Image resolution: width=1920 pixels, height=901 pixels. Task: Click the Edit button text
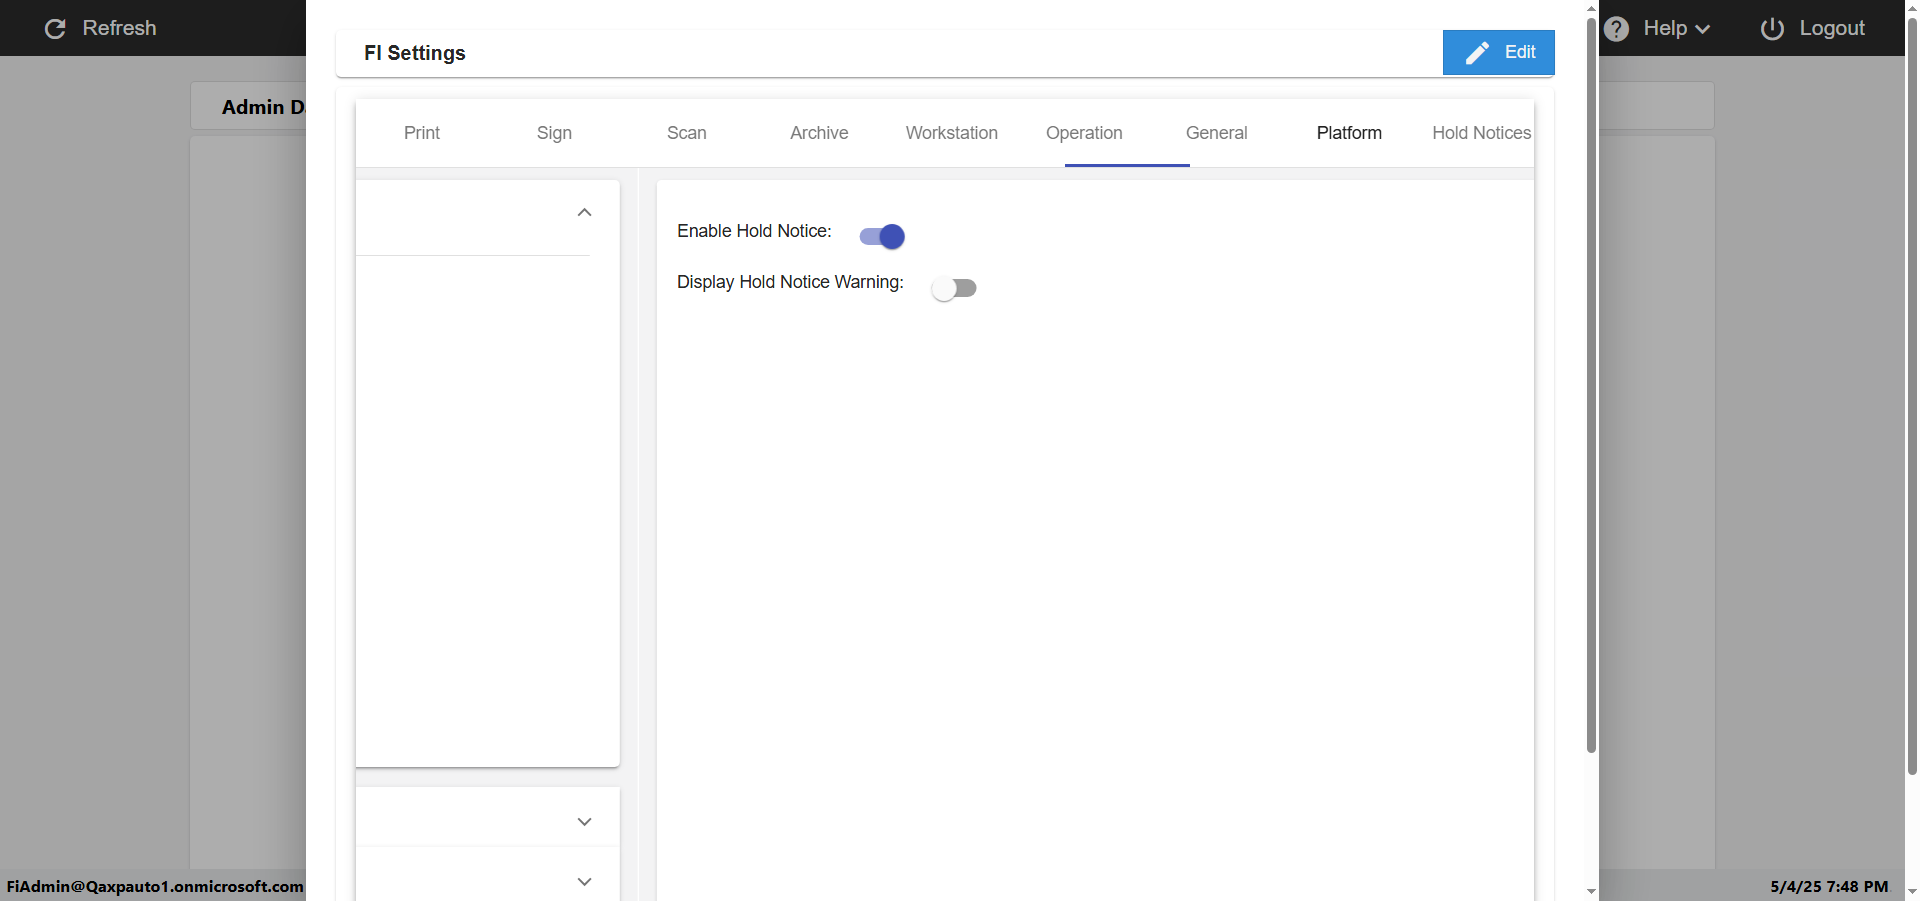1520,52
